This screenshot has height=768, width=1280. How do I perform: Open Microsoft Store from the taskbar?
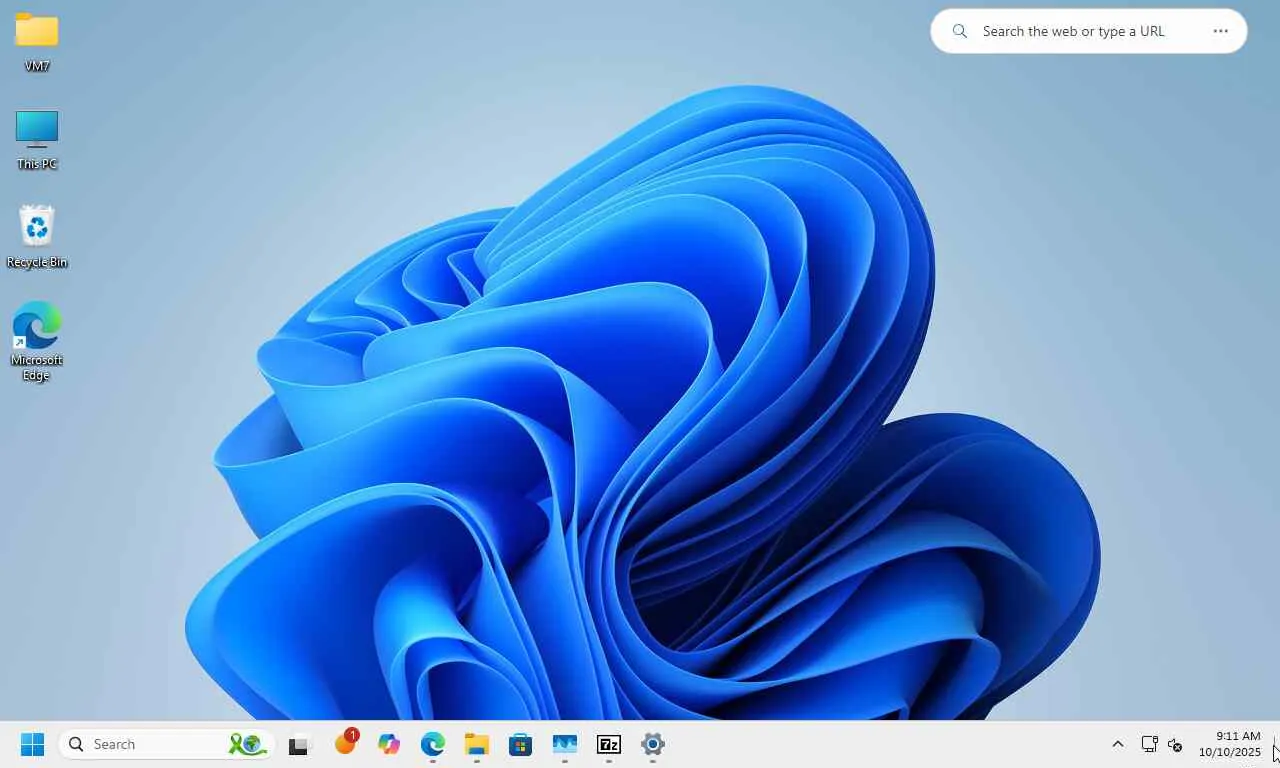click(x=521, y=744)
